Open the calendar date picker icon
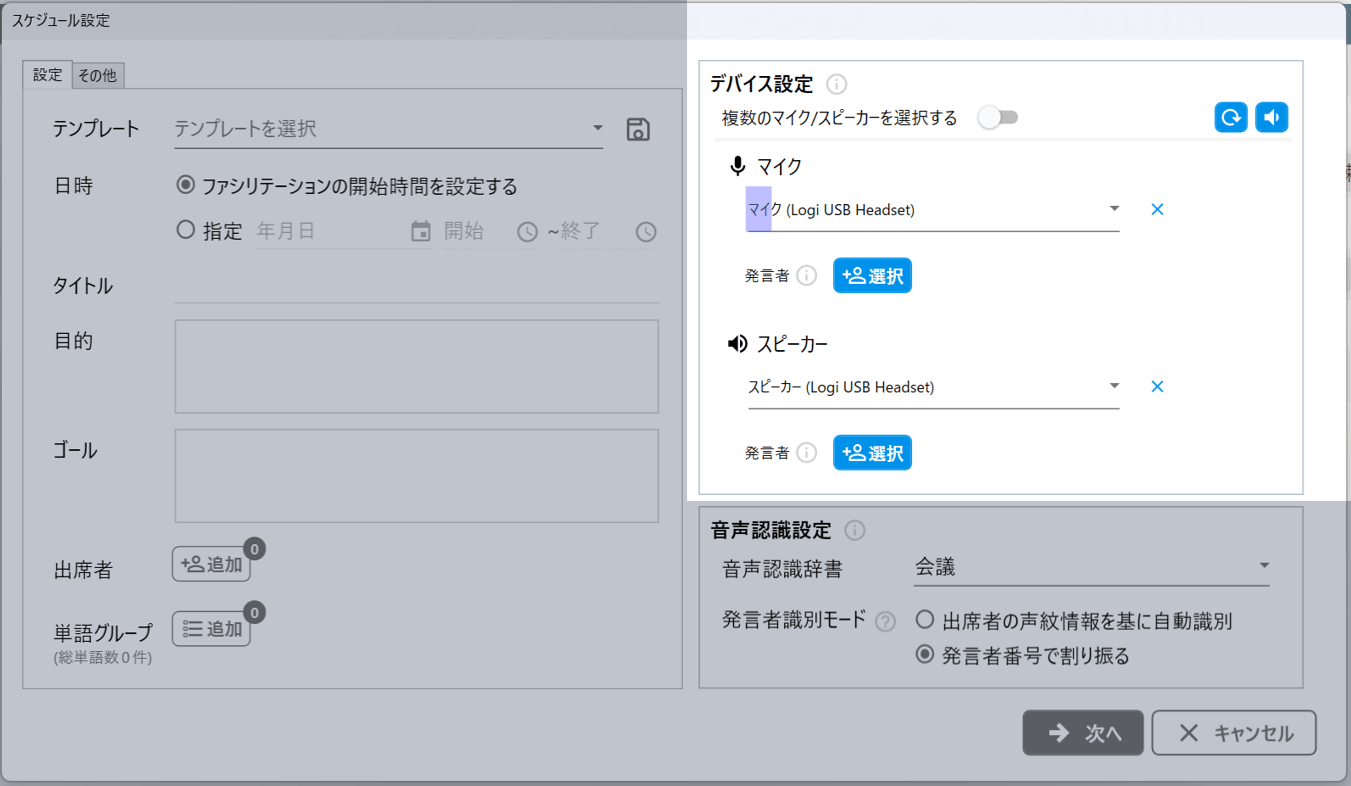 [x=421, y=232]
